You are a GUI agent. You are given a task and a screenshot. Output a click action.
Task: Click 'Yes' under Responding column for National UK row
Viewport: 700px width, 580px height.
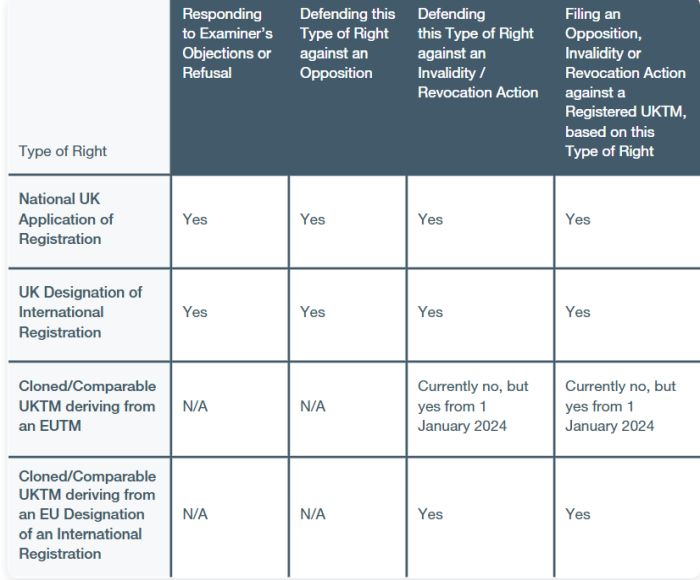[x=195, y=219]
